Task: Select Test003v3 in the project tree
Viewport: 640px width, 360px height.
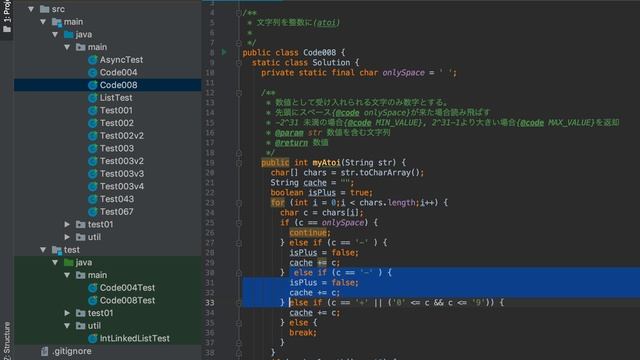Action: point(122,173)
